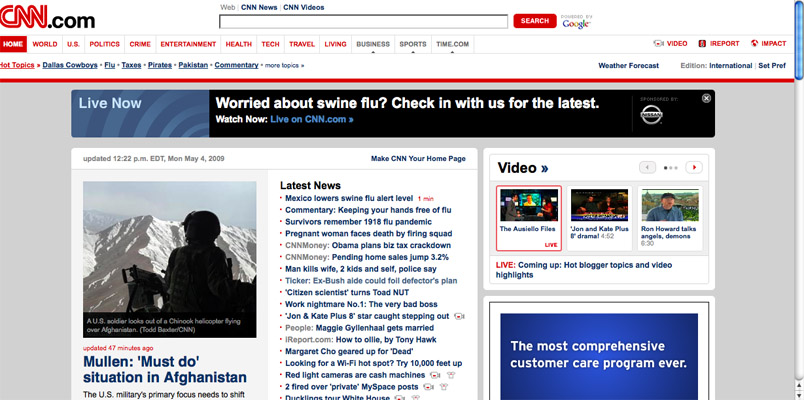Go to next video set arrow
The height and width of the screenshot is (400, 804).
pyautogui.click(x=694, y=167)
